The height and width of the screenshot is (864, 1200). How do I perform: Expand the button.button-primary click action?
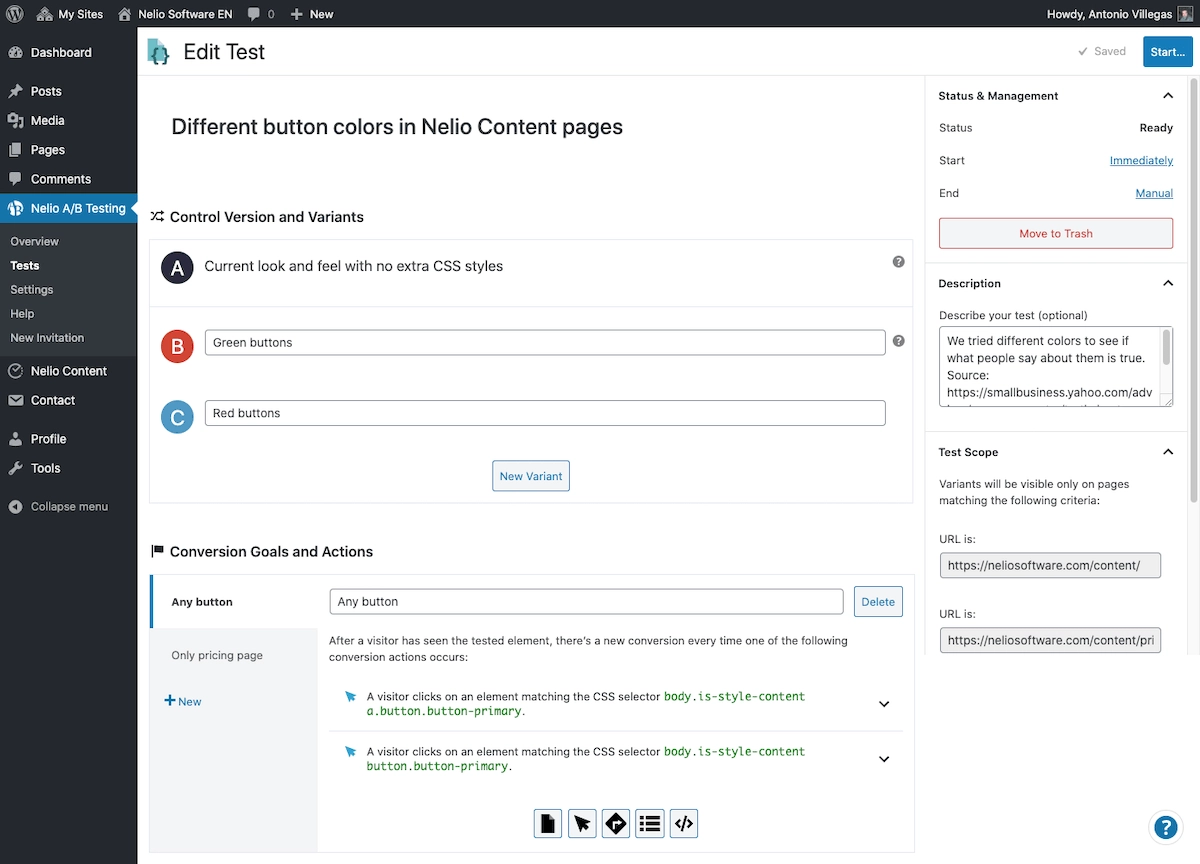pyautogui.click(x=884, y=759)
